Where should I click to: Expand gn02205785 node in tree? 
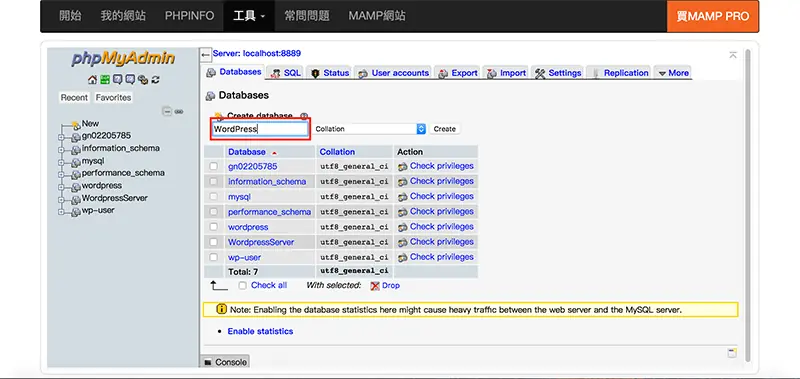point(61,137)
